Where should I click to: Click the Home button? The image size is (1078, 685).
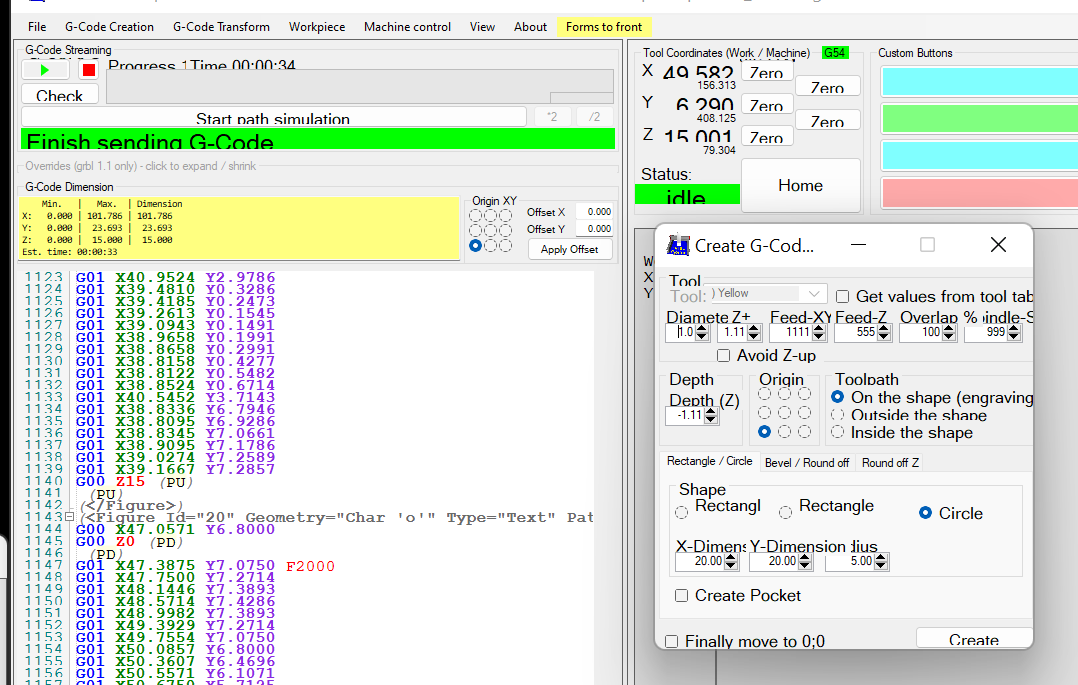click(x=800, y=186)
